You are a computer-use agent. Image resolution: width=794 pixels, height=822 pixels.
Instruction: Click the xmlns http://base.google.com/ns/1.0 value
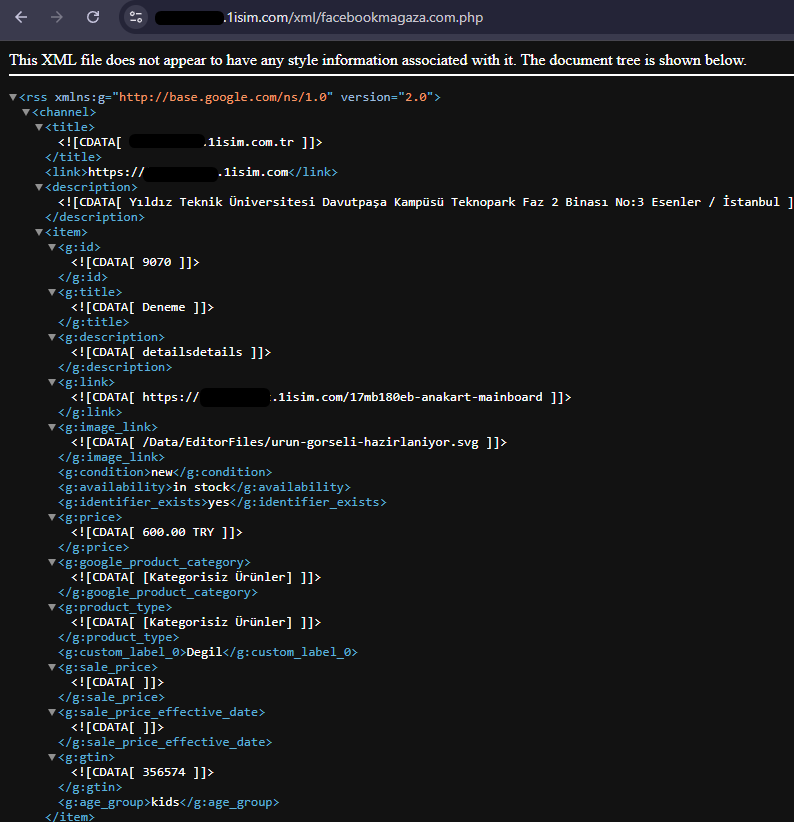coord(225,97)
